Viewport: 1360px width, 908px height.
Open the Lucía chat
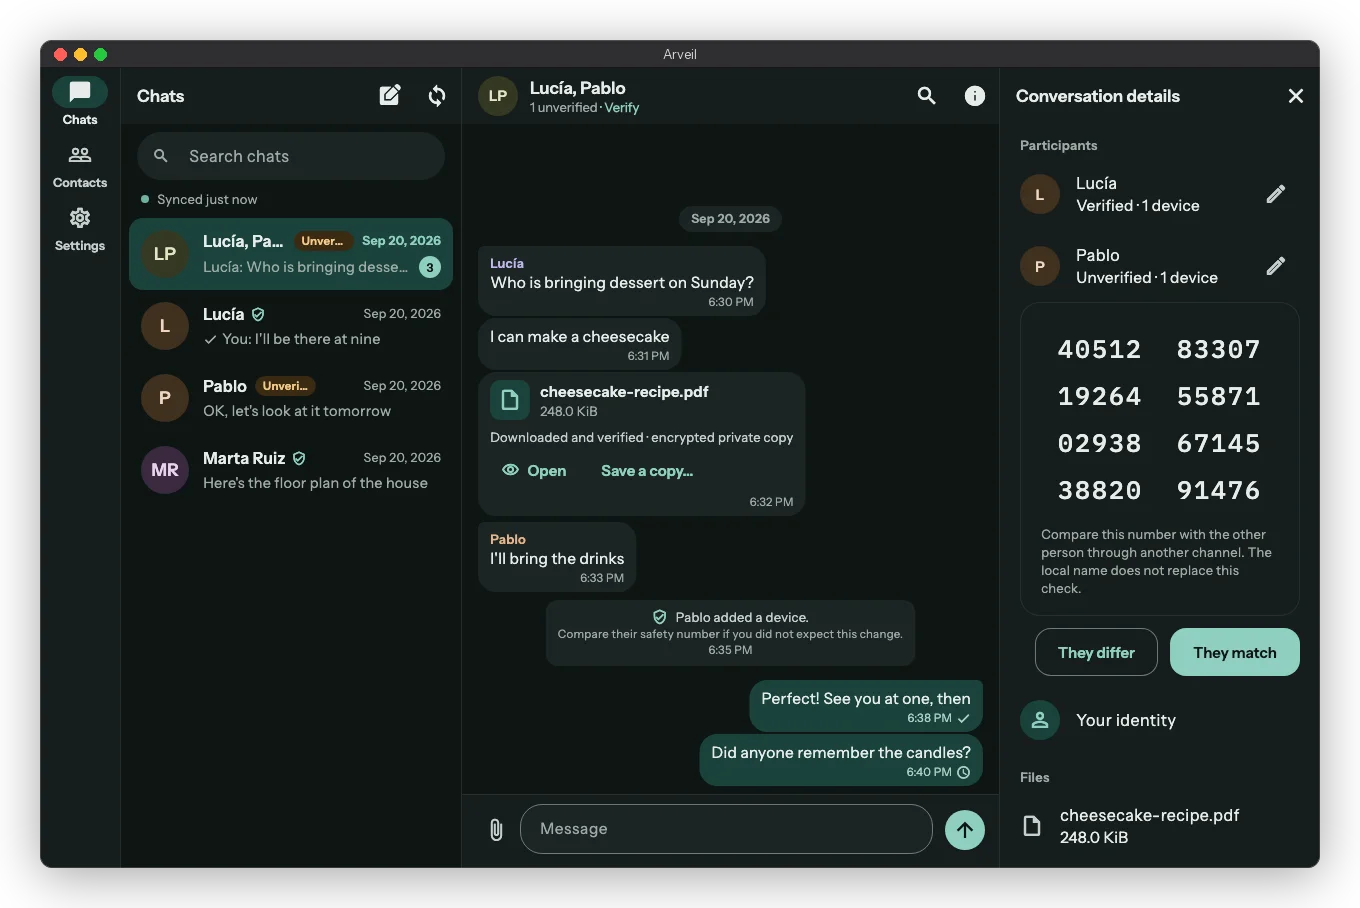291,326
